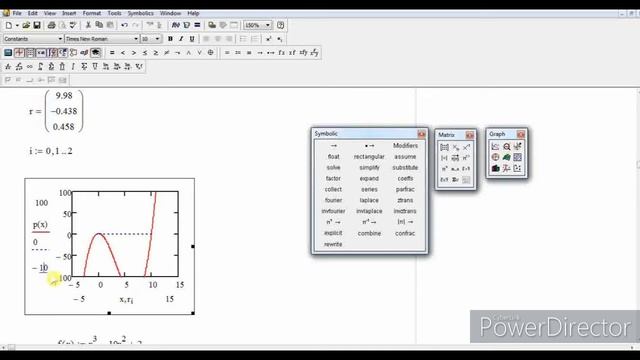Click substitute keyword in Symbolic palette
640x360 pixels.
click(x=405, y=168)
